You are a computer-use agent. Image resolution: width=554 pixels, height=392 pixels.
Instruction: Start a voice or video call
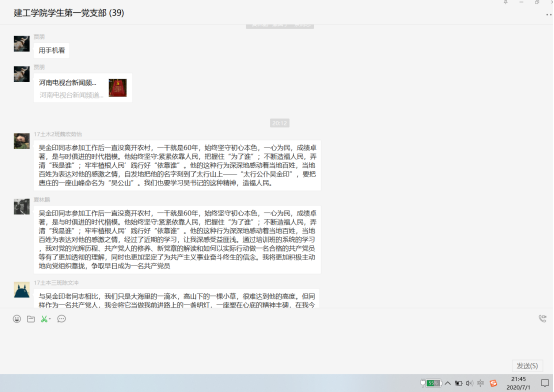[x=542, y=318]
